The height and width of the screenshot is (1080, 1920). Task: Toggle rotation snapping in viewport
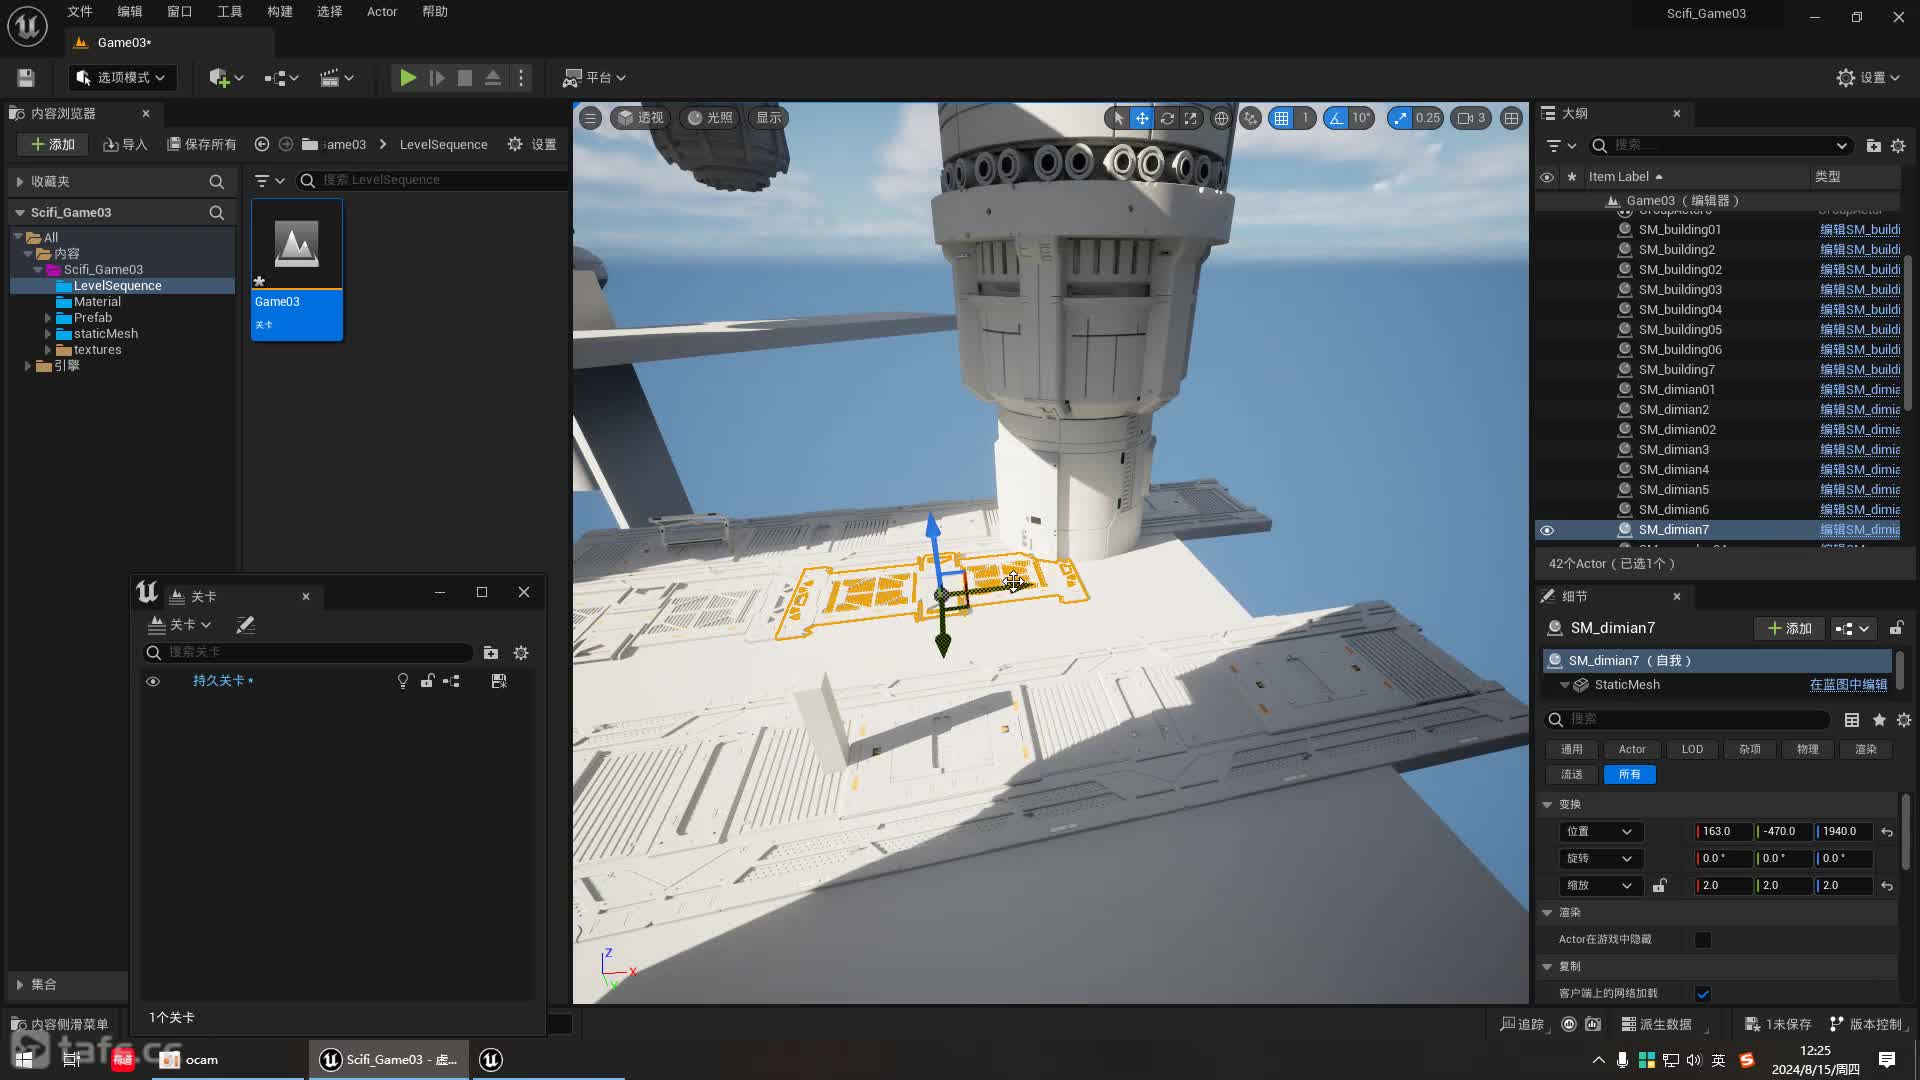click(x=1335, y=118)
